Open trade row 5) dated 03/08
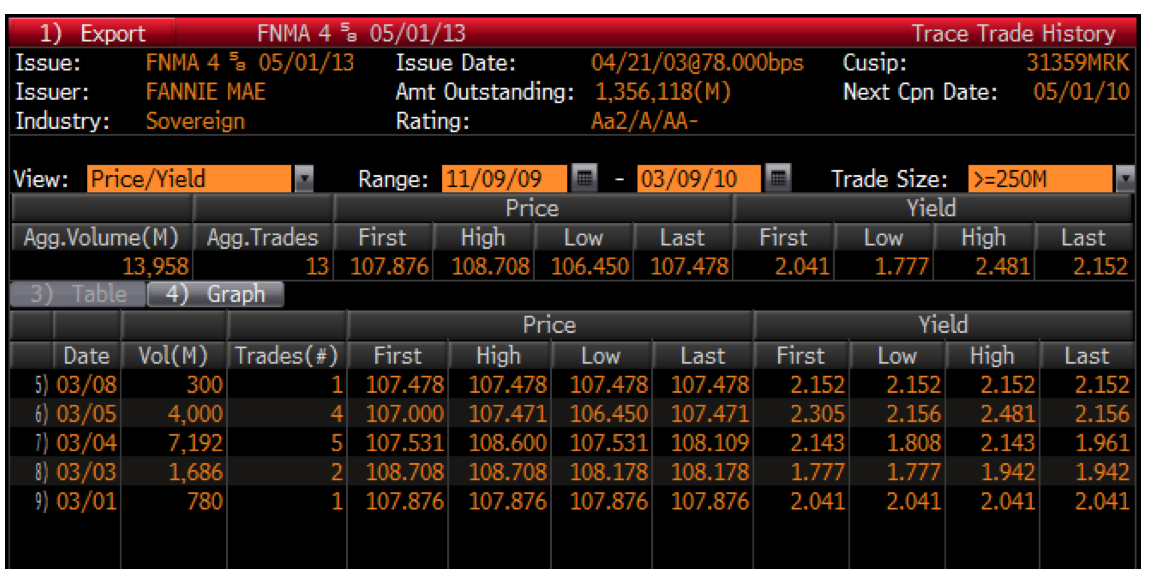Image resolution: width=1155 pixels, height=580 pixels. pos(572,384)
